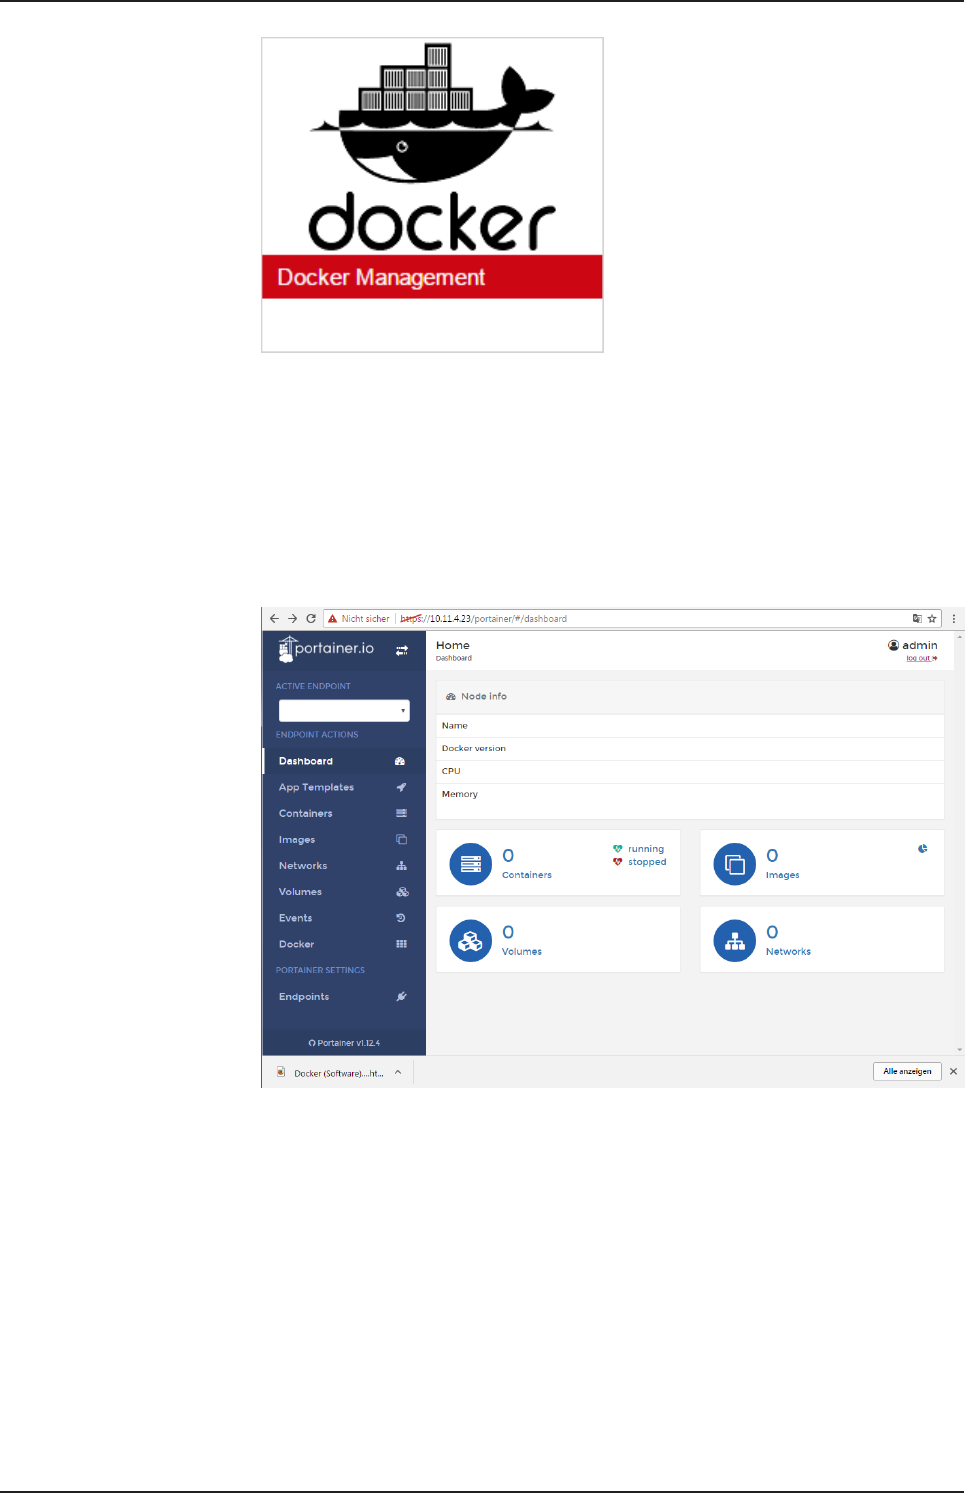Screen dimensions: 965x1493
Task: Click the Volumes label in the widget
Action: pyautogui.click(x=522, y=952)
